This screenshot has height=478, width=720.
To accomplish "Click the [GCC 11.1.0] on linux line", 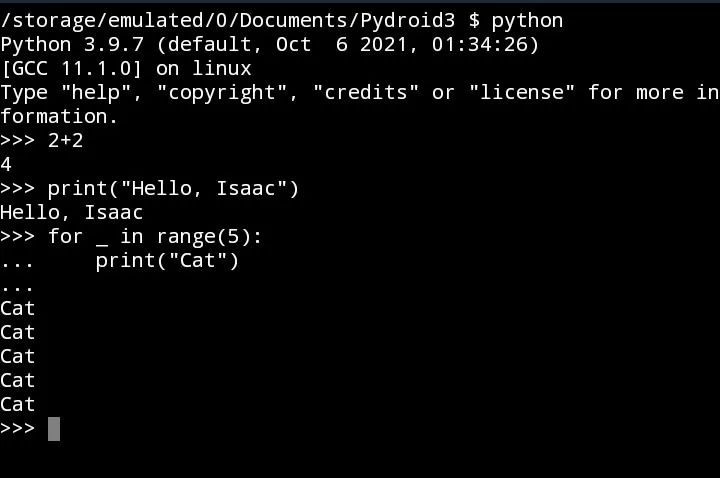I will click(126, 68).
